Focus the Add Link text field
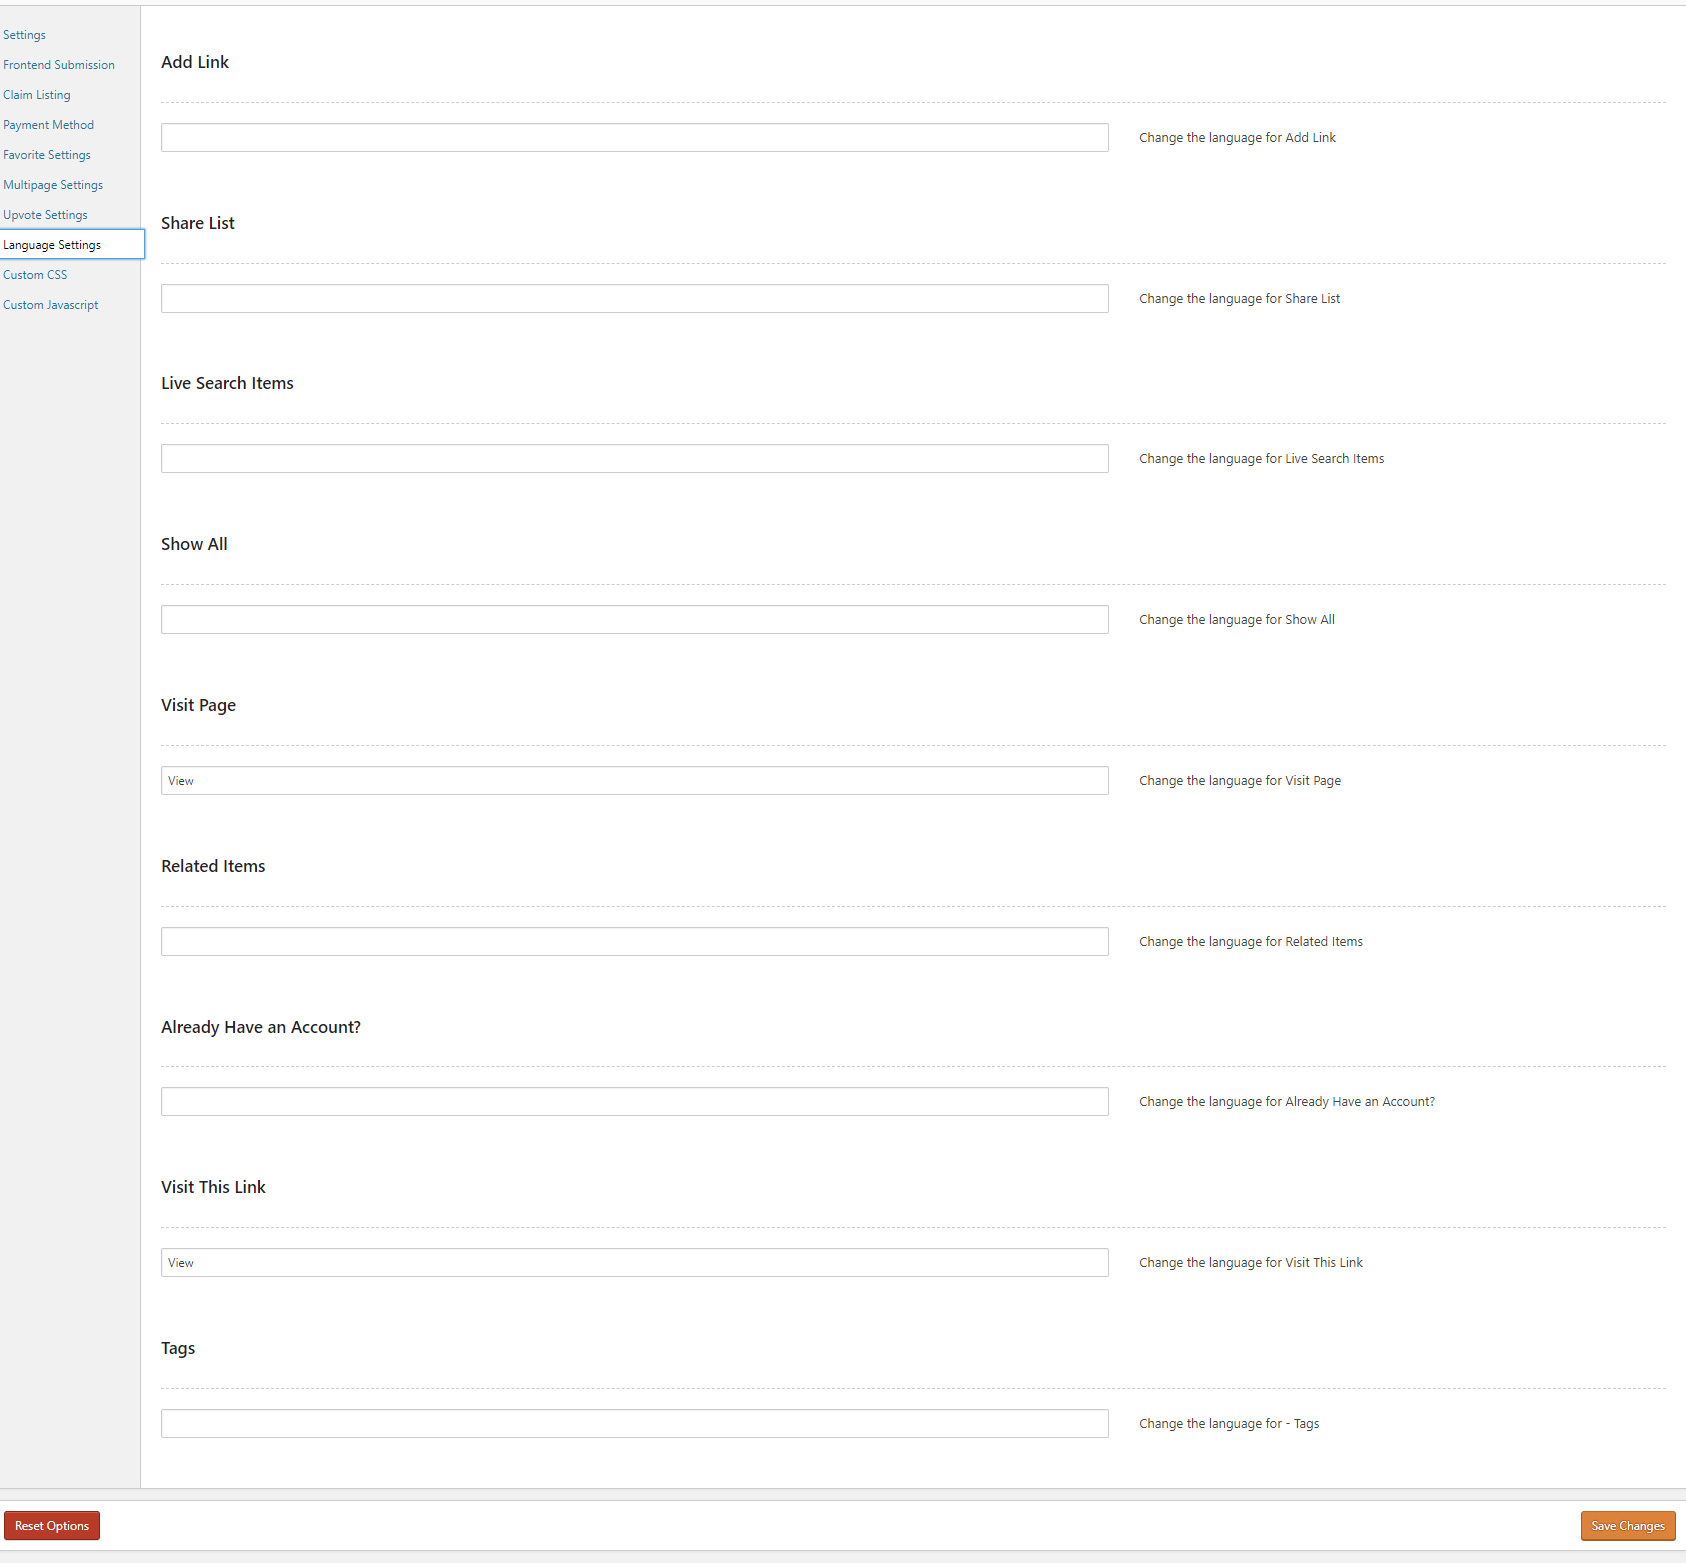The height and width of the screenshot is (1563, 1686). pos(634,138)
